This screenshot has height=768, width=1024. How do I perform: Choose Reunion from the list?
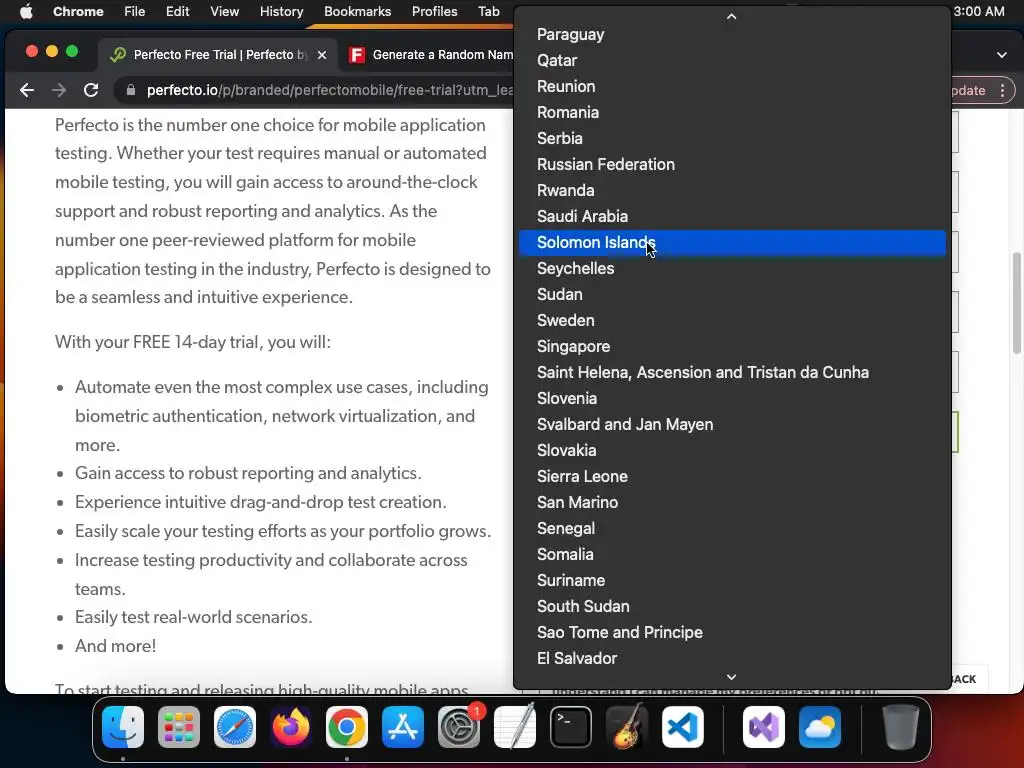(732, 86)
